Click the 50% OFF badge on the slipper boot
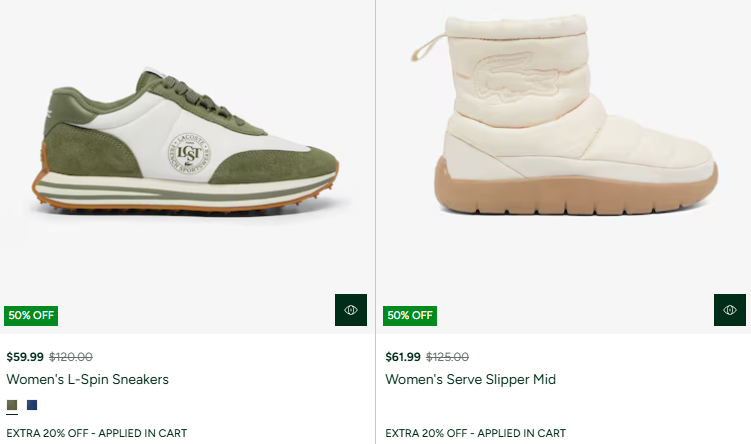Viewport: 751px width, 444px height. pos(410,315)
